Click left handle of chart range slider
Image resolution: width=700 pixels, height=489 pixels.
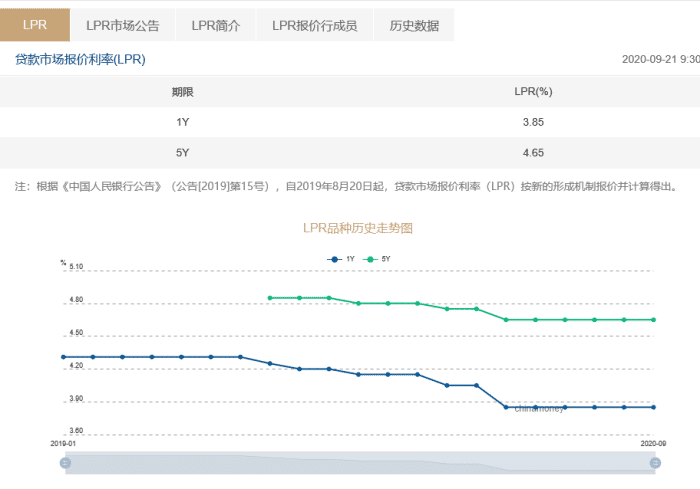pos(65,463)
